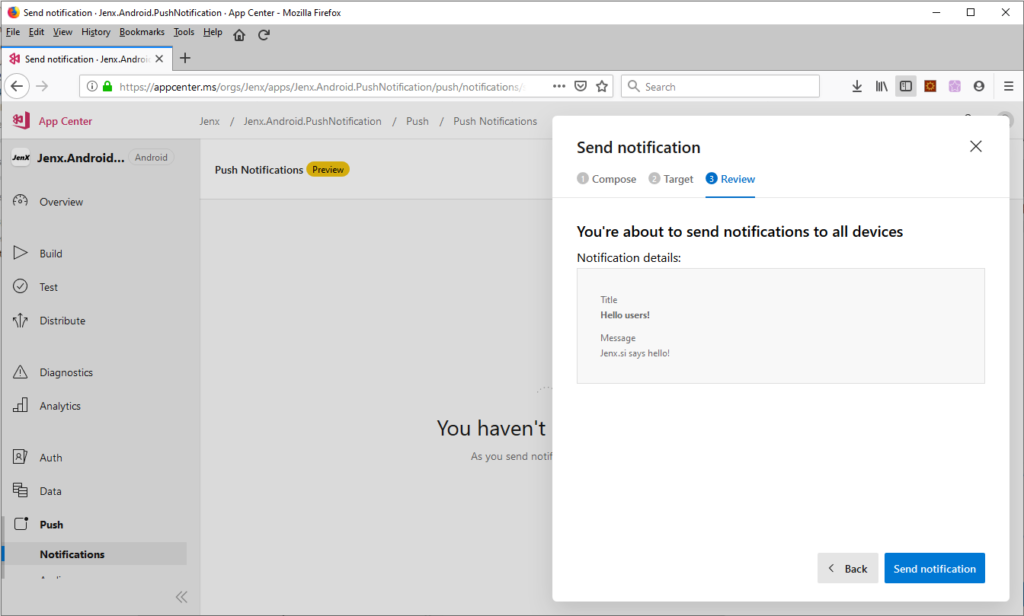Open the page actions three-dots menu
Screen dimensions: 1024x616
pos(559,86)
